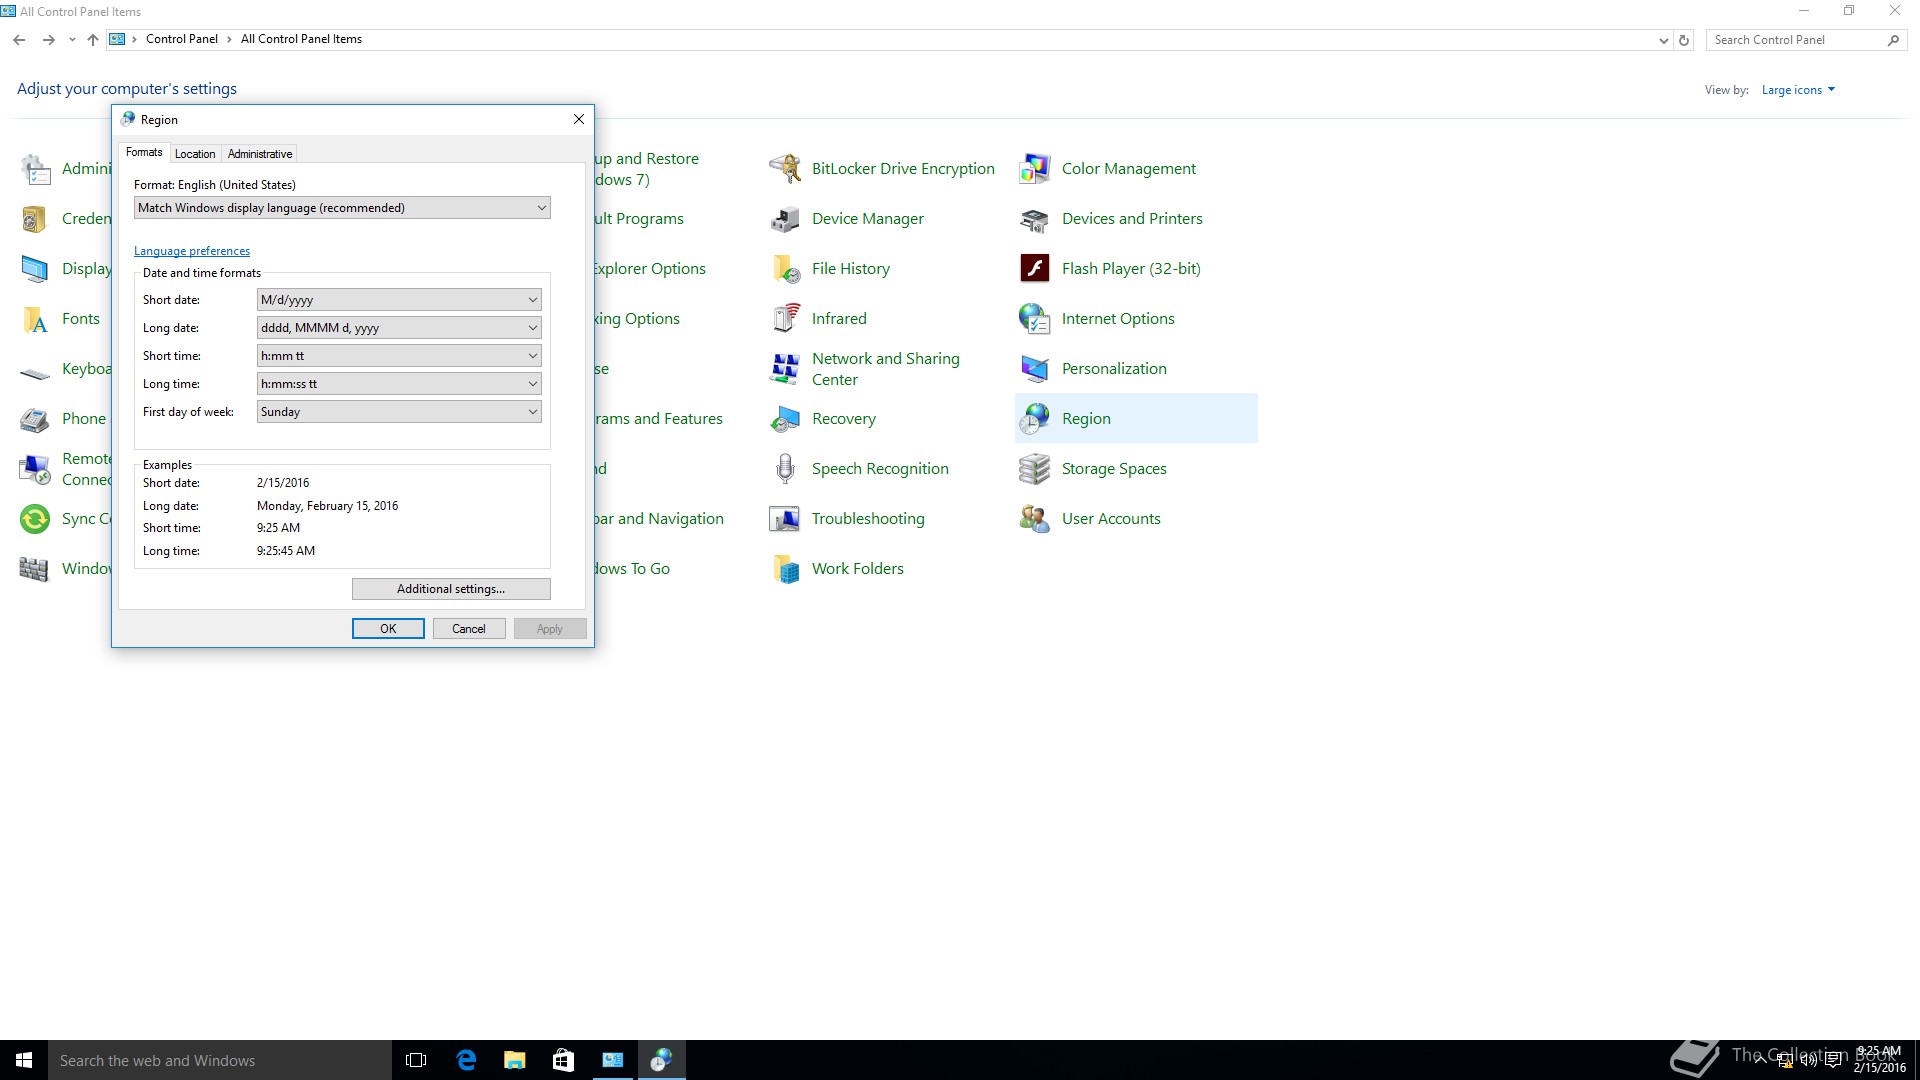Click the Additional settings button
The height and width of the screenshot is (1080, 1920).
point(451,589)
